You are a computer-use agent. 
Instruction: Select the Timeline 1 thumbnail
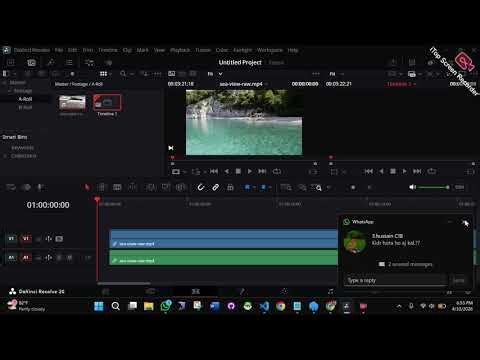coord(107,103)
